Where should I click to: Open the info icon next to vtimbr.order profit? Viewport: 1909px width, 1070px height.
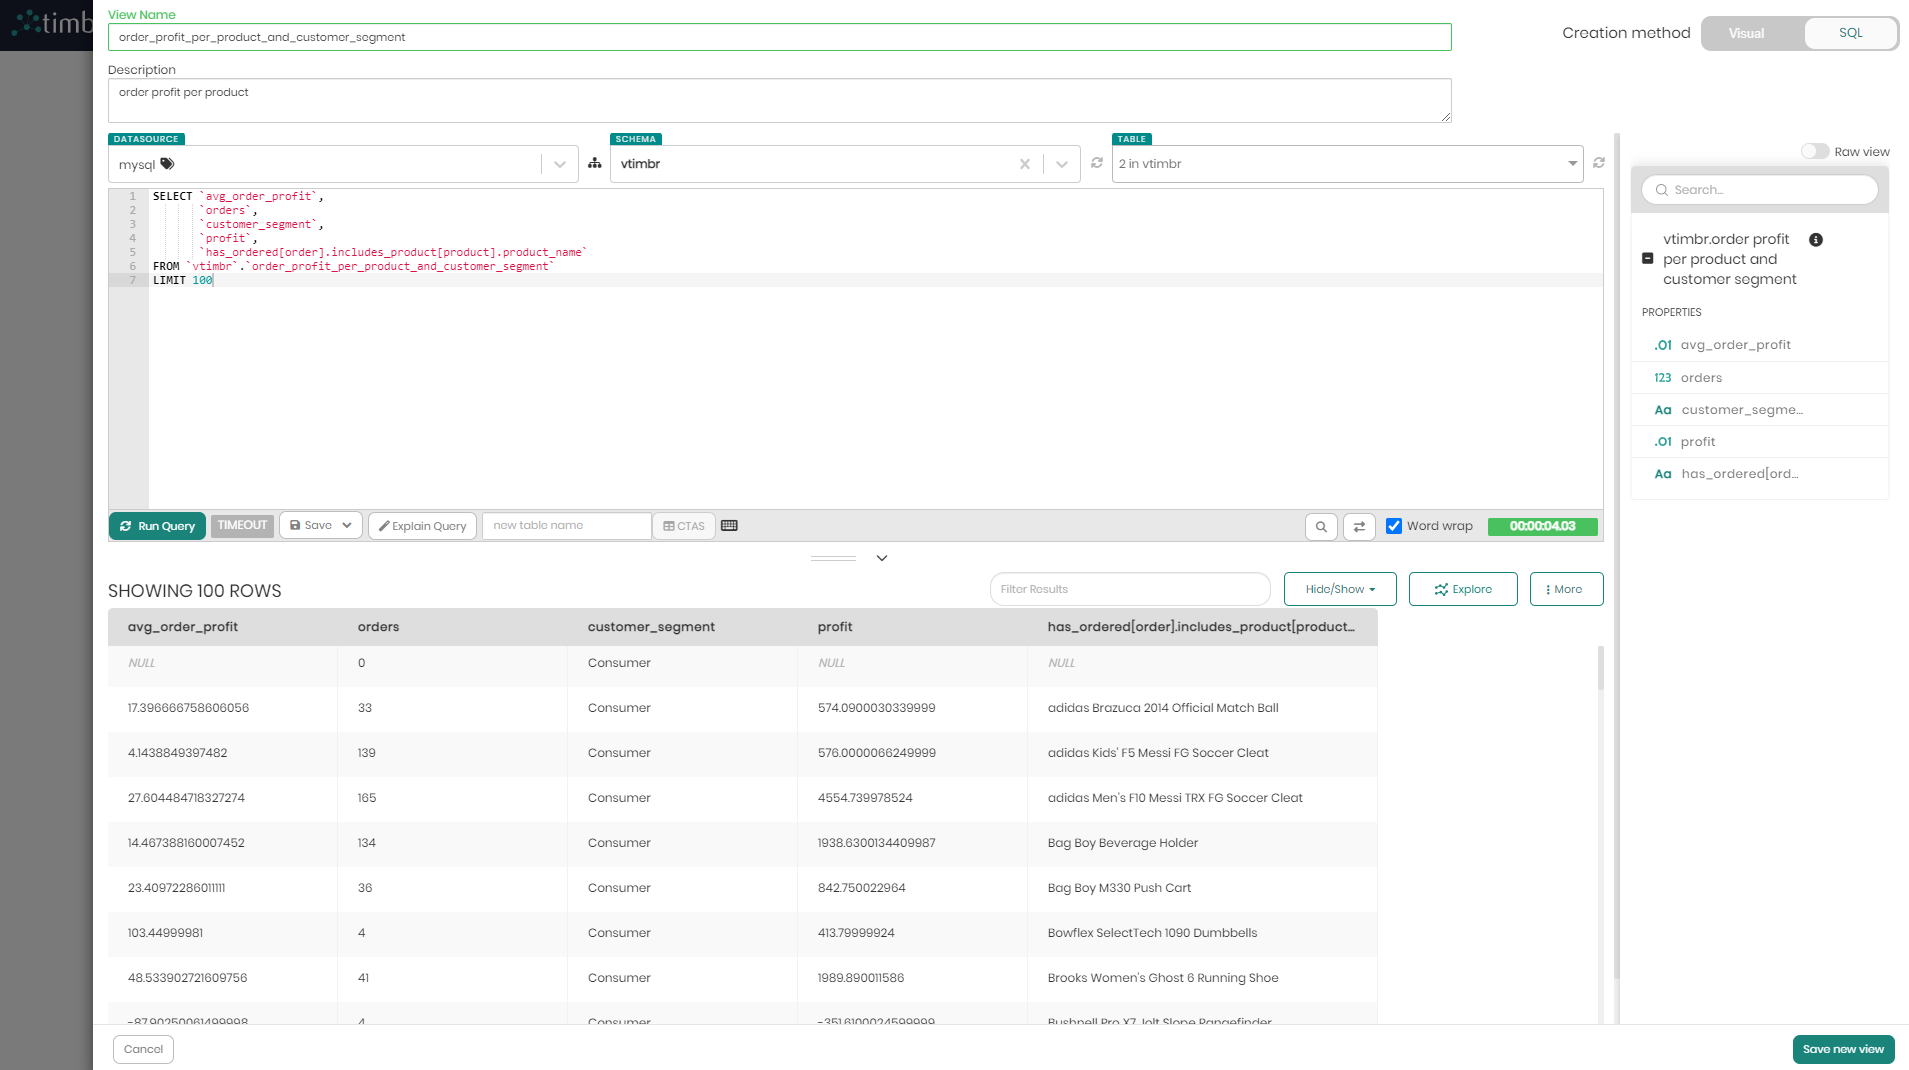(x=1816, y=240)
